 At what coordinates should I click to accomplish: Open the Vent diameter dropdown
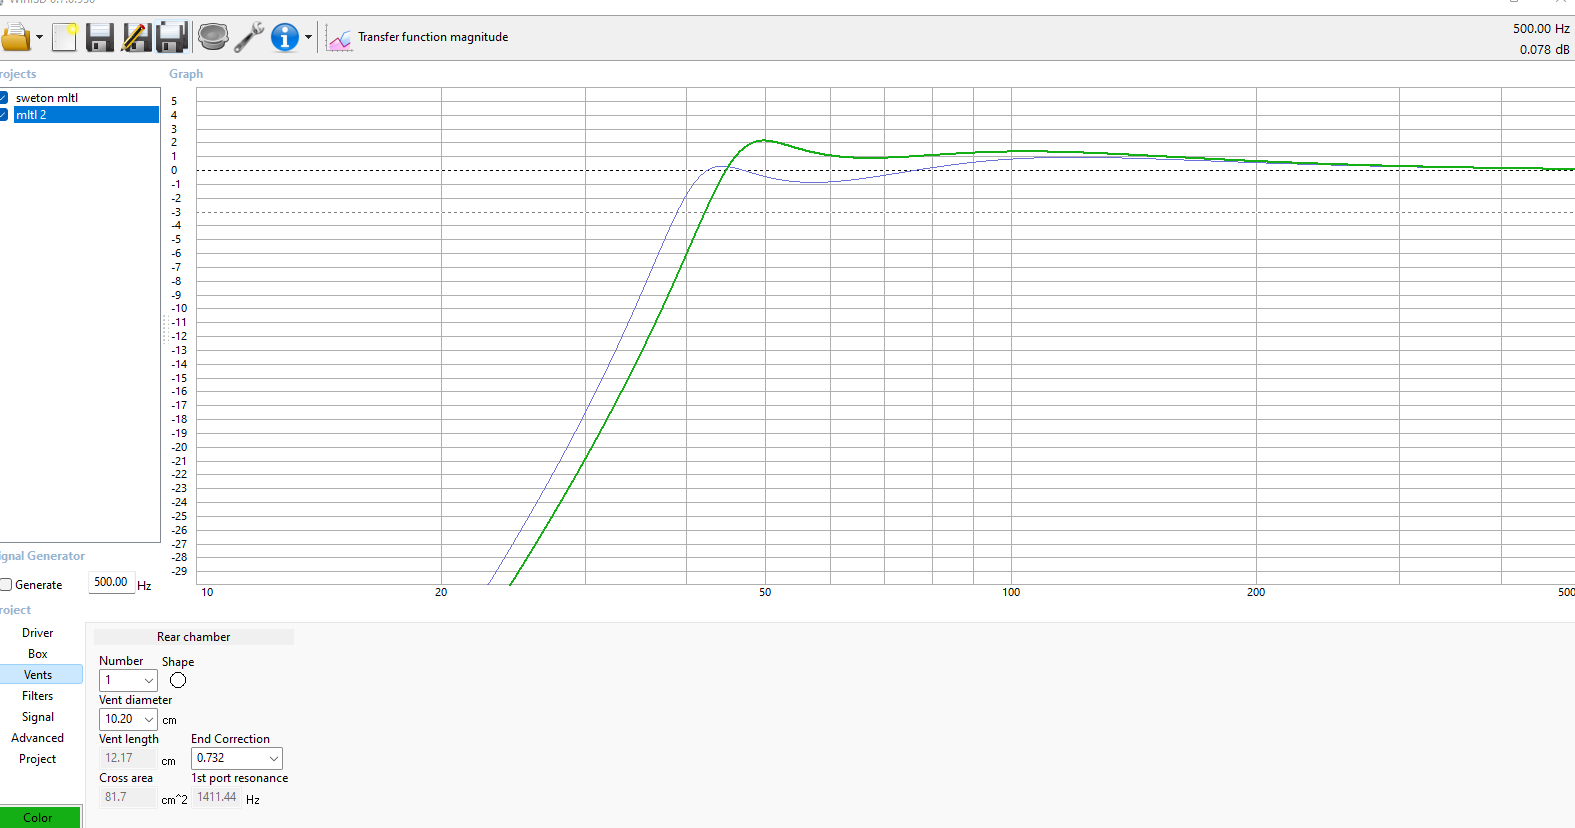coord(128,719)
